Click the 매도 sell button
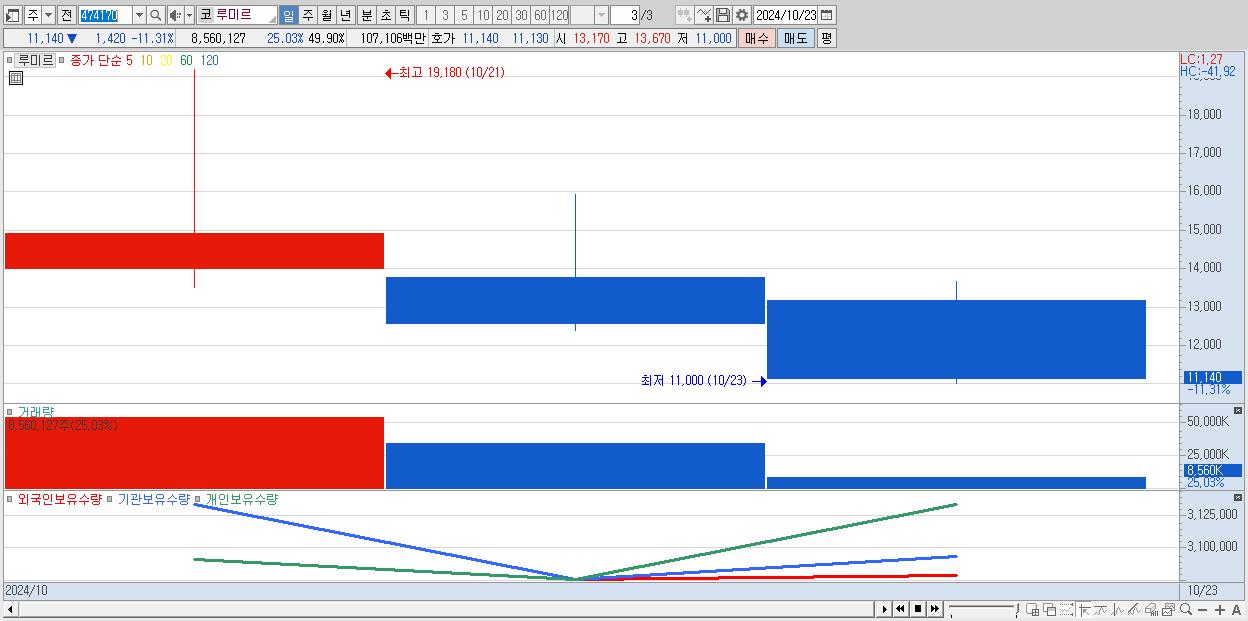The image size is (1248, 621). coord(795,38)
